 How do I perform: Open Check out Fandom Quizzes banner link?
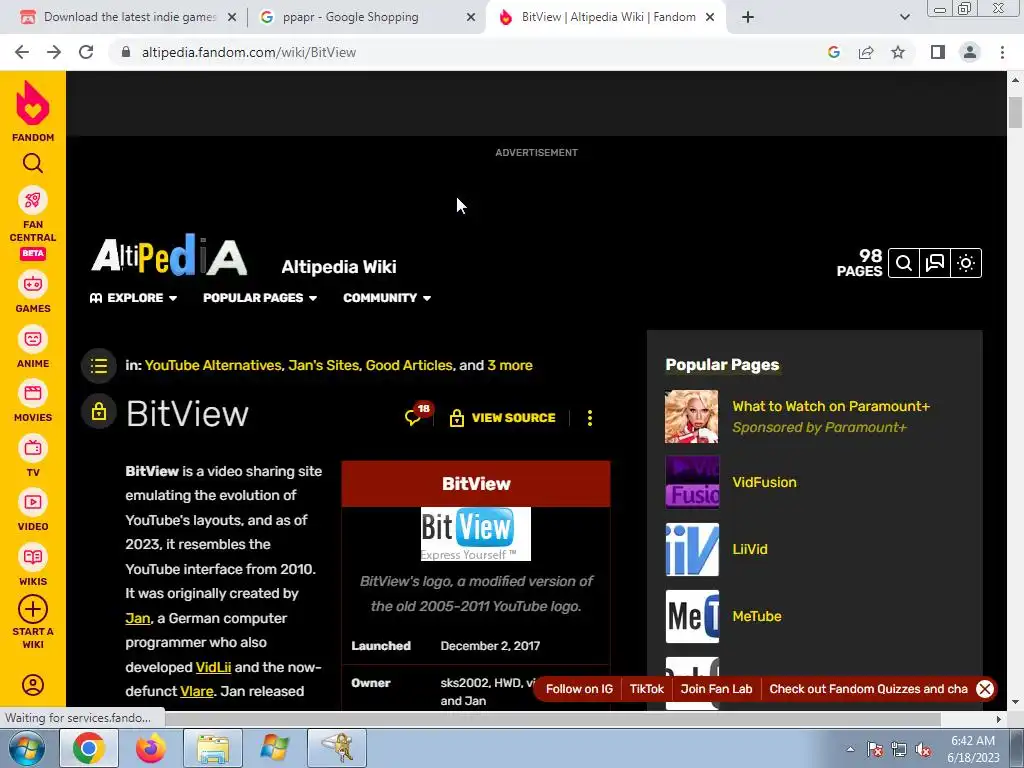(868, 689)
